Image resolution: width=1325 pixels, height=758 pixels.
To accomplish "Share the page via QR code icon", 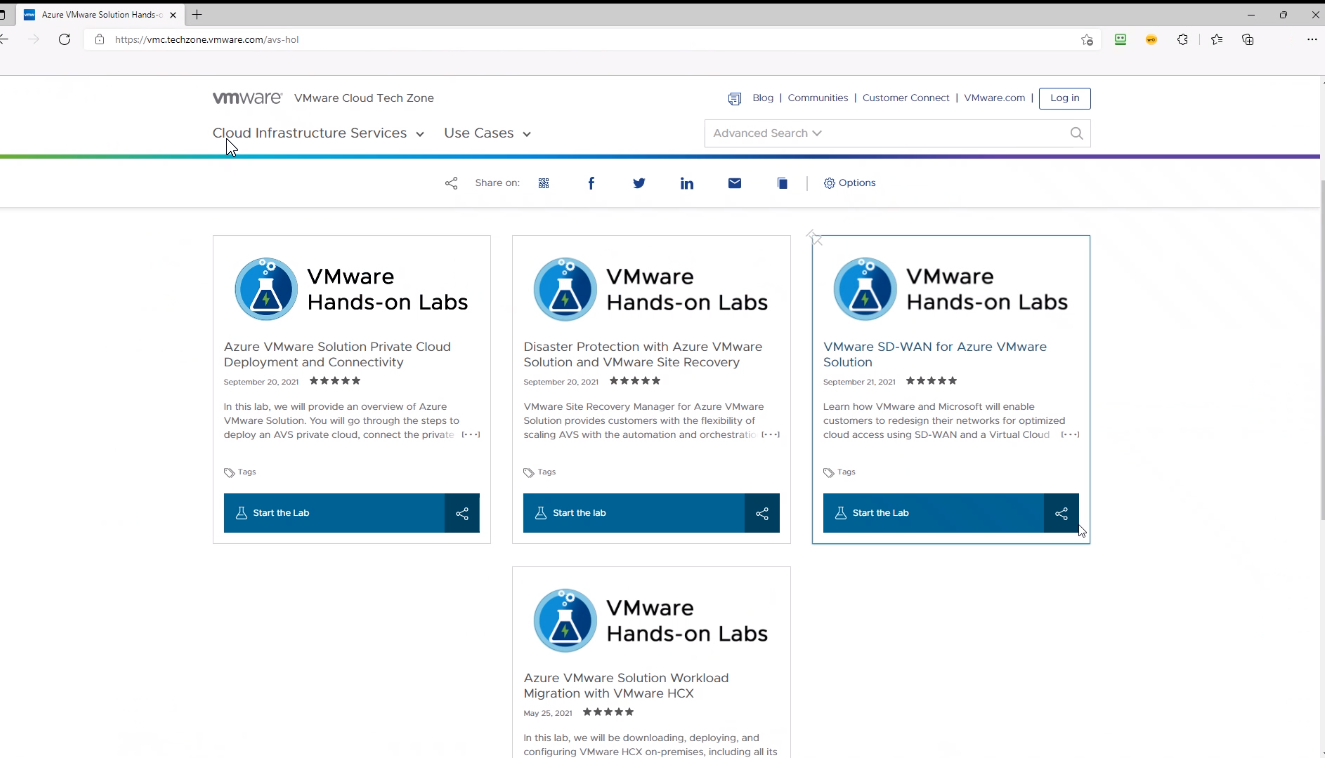I will click(x=544, y=183).
